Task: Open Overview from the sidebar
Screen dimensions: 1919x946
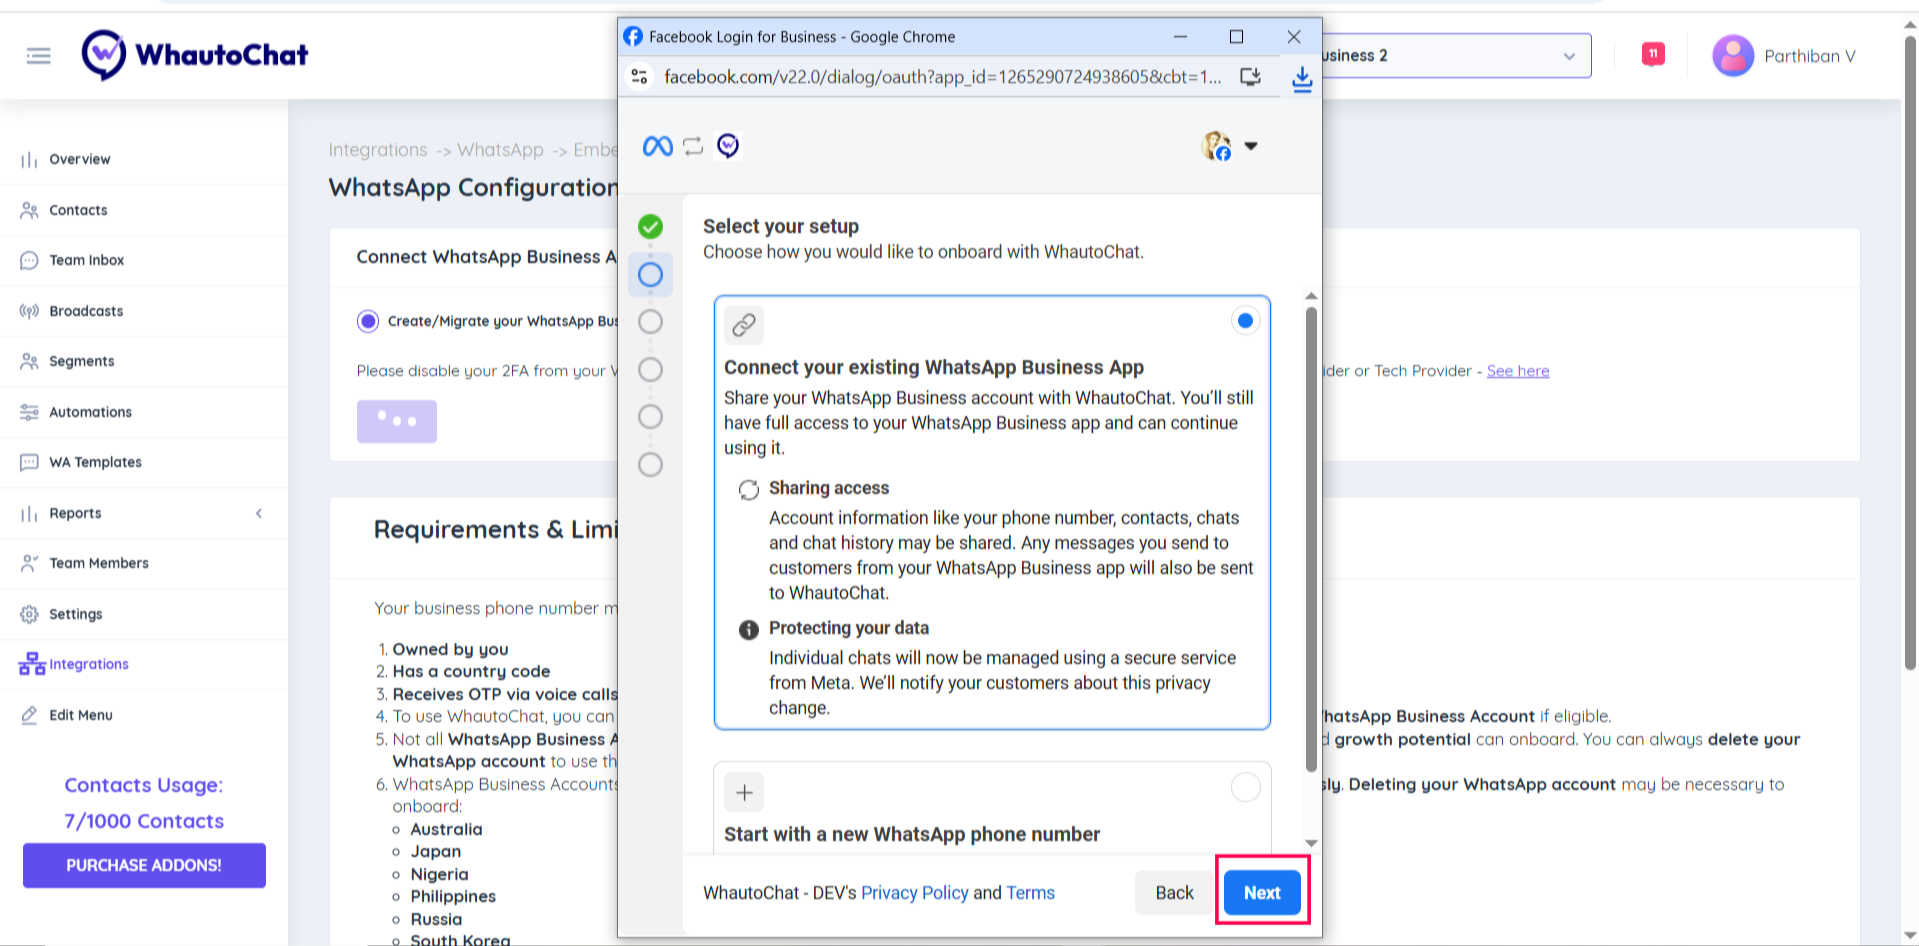Action: point(80,159)
